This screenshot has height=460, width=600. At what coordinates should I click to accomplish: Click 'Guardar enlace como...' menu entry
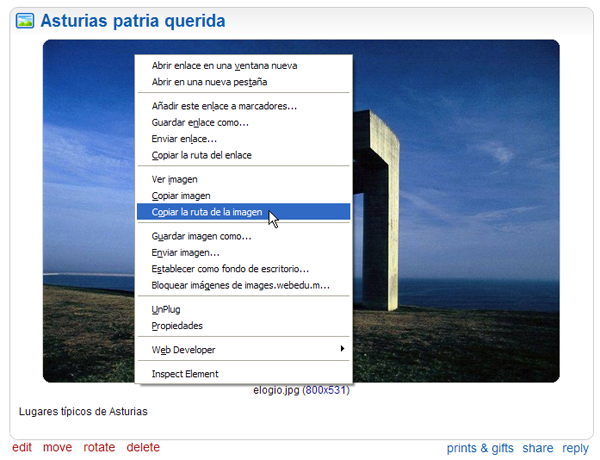[x=200, y=122]
